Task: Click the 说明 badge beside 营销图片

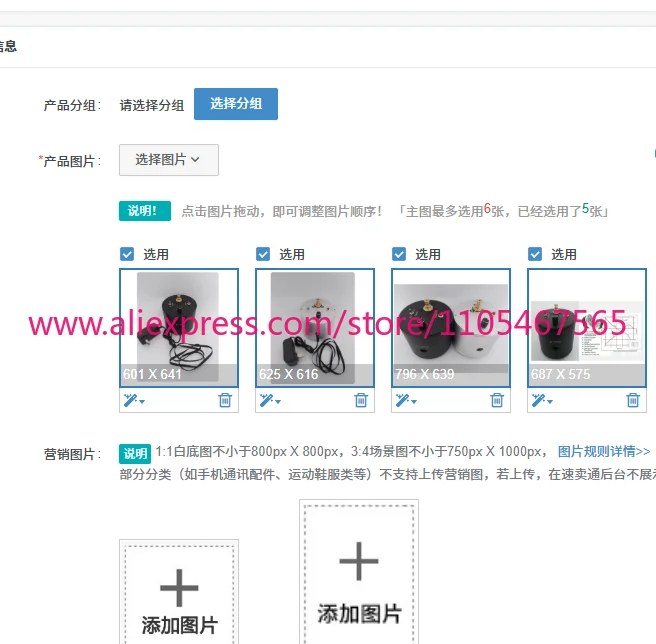Action: pyautogui.click(x=135, y=454)
